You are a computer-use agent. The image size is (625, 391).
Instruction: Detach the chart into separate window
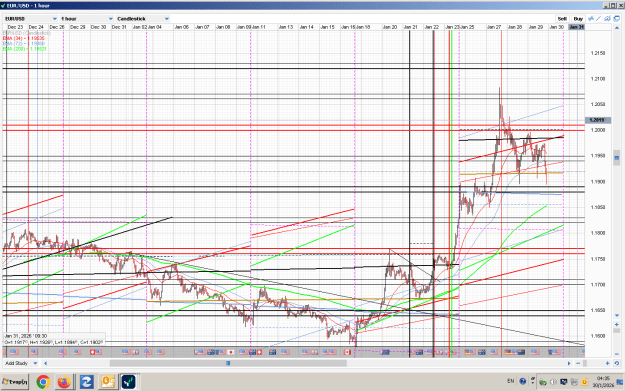tap(616, 19)
